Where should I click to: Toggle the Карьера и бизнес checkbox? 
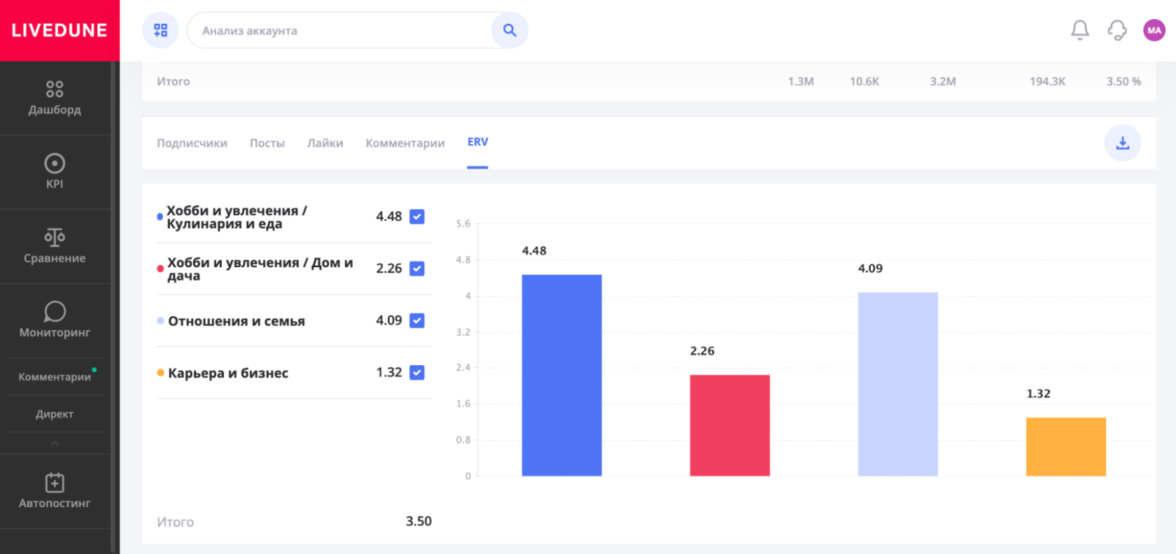click(417, 372)
